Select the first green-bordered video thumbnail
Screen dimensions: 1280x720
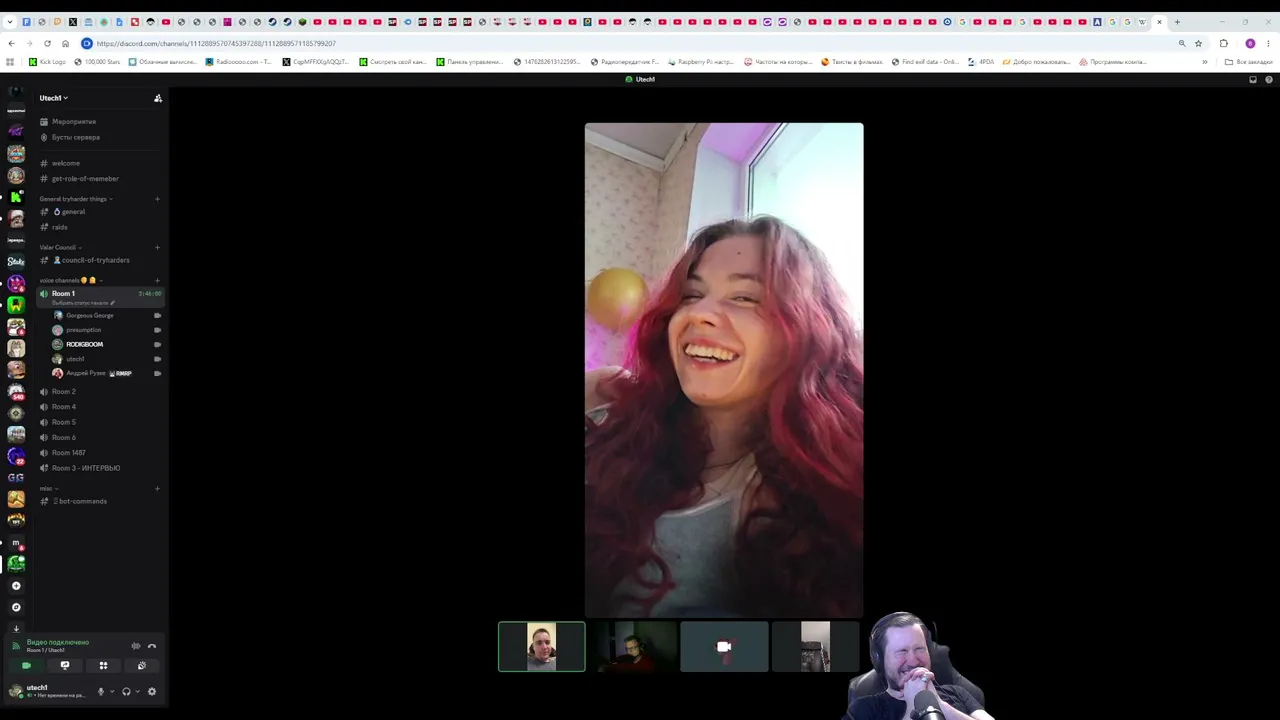(542, 647)
